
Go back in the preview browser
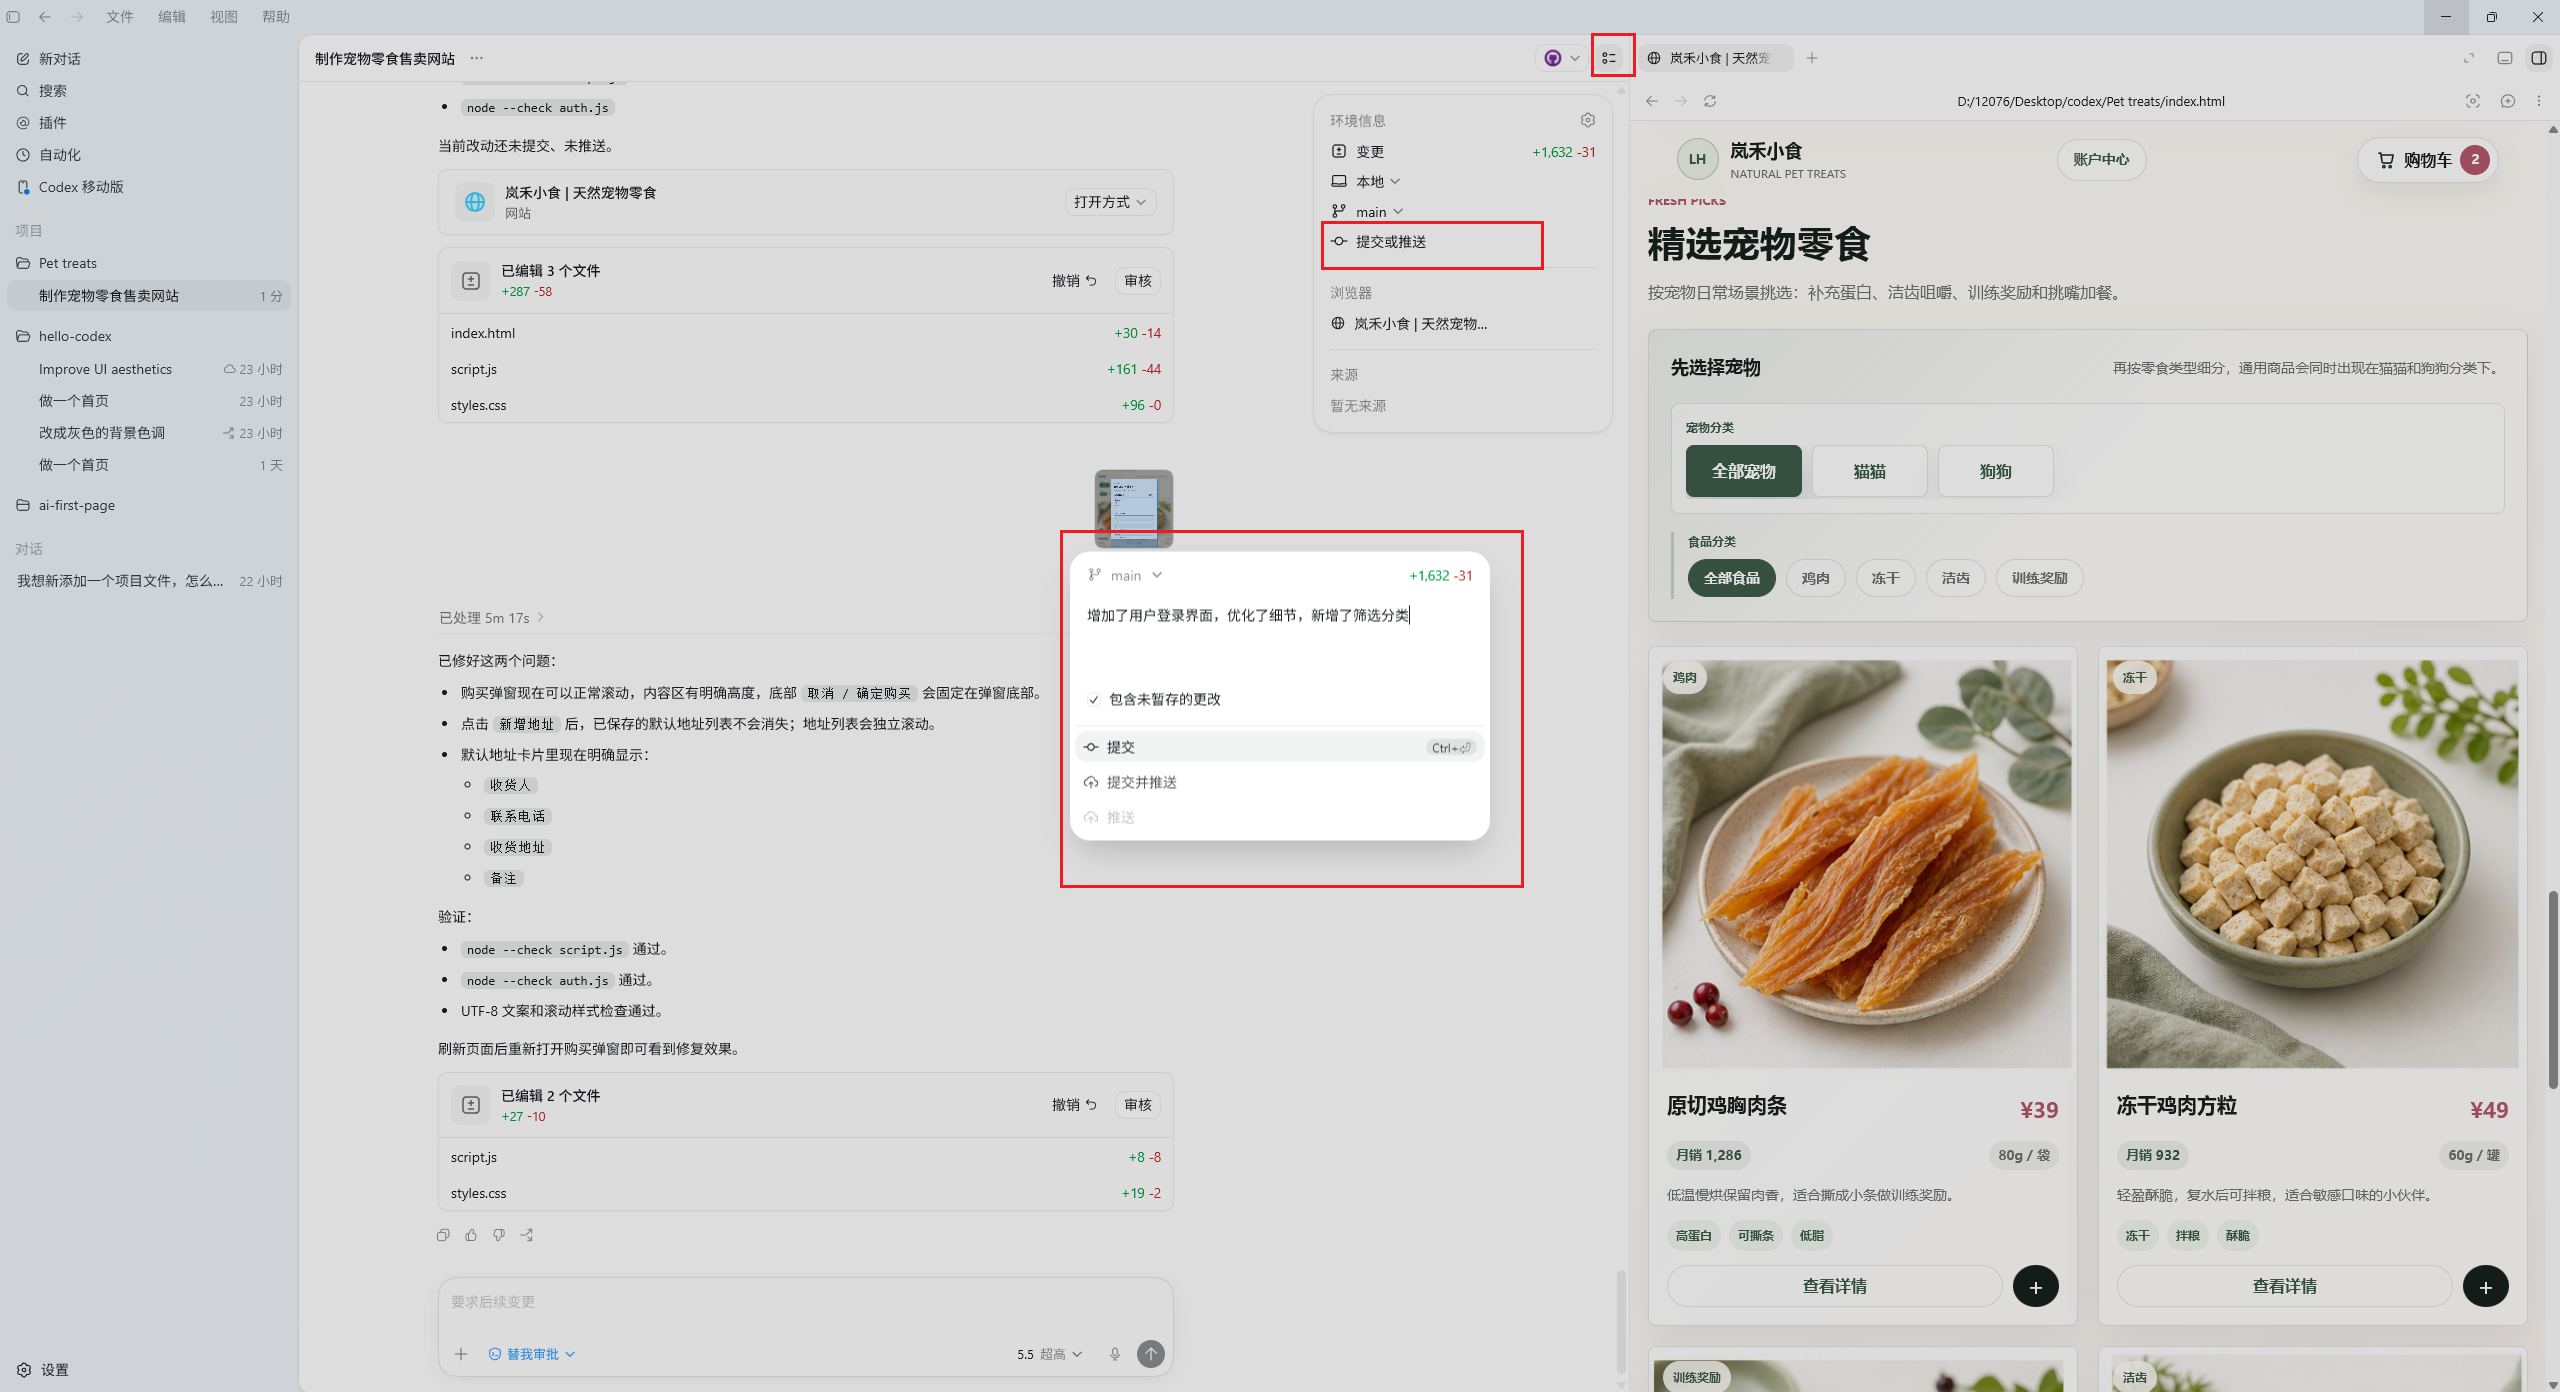tap(1652, 101)
